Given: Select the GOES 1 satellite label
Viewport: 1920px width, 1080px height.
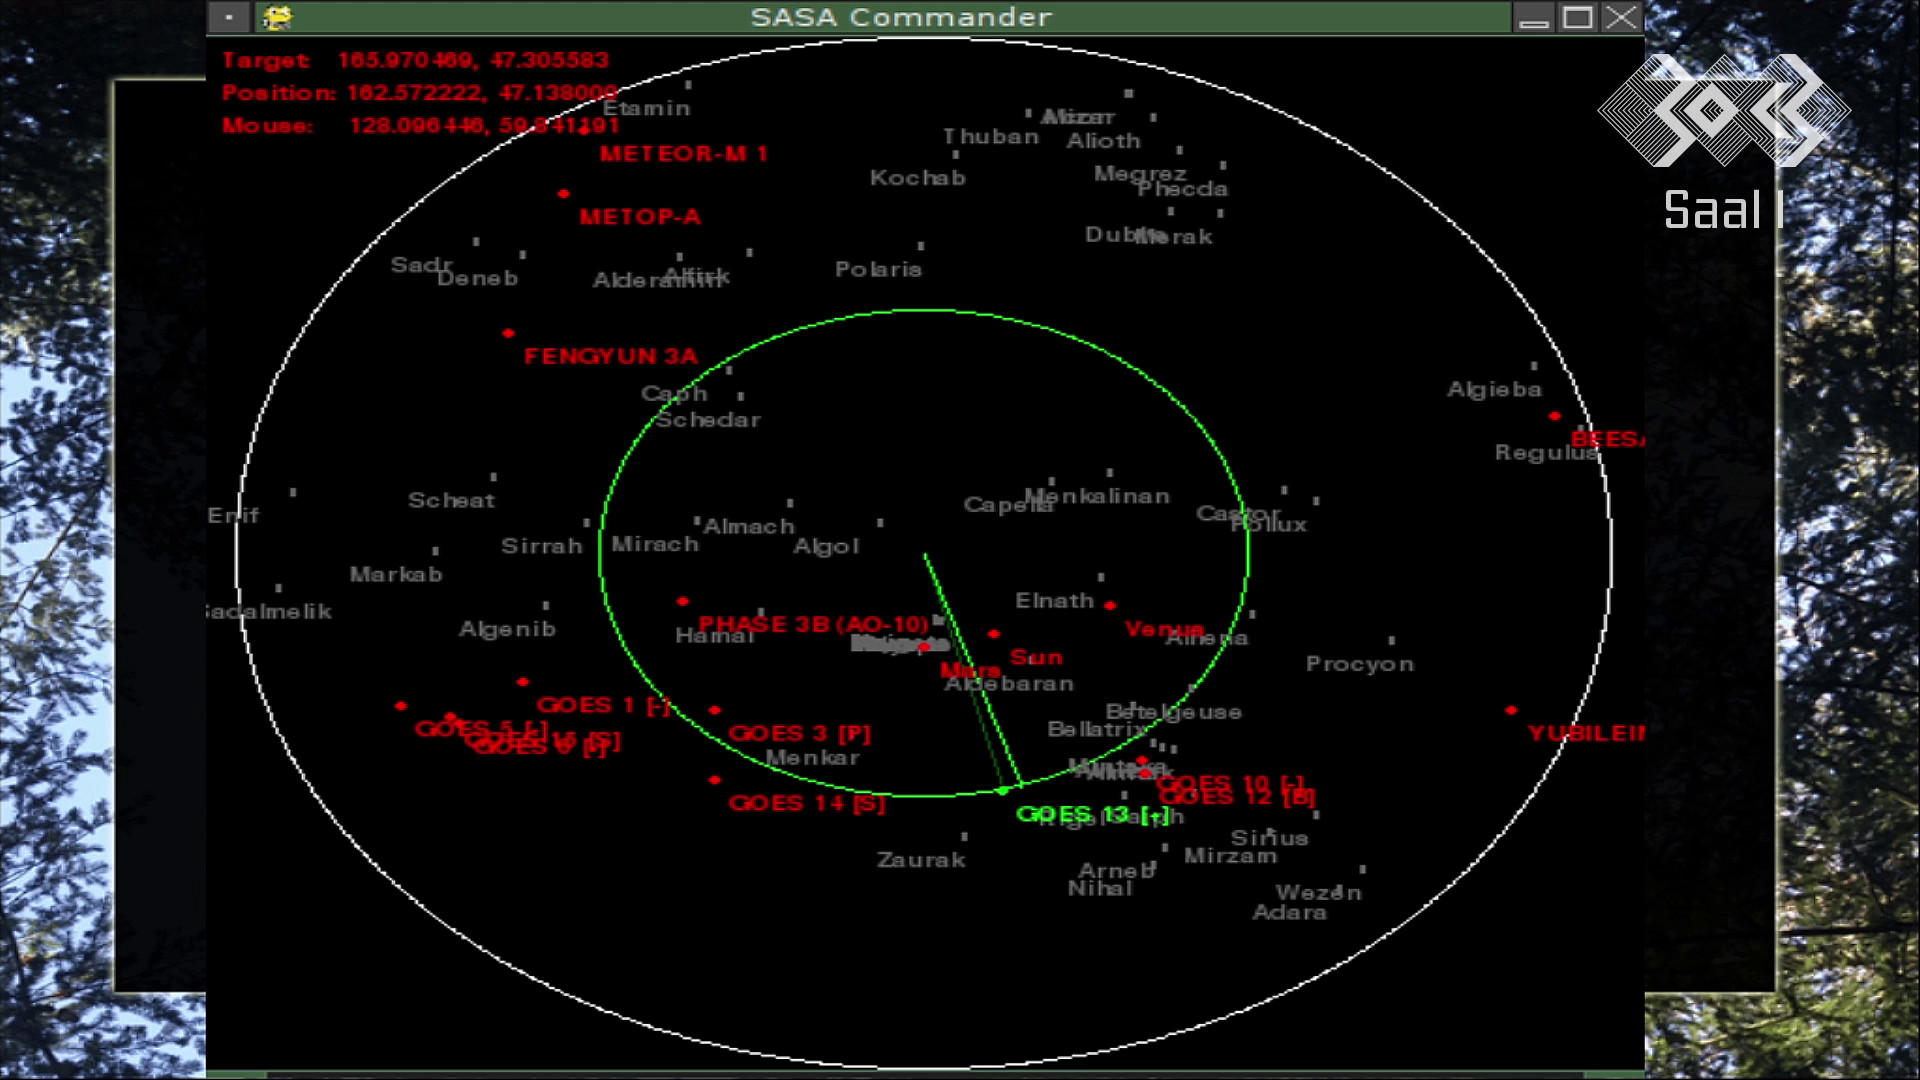Looking at the screenshot, I should tap(603, 705).
